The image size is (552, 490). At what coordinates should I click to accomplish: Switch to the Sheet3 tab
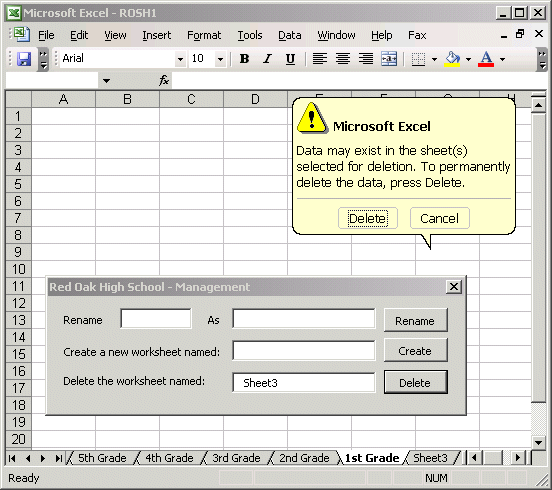coord(430,458)
